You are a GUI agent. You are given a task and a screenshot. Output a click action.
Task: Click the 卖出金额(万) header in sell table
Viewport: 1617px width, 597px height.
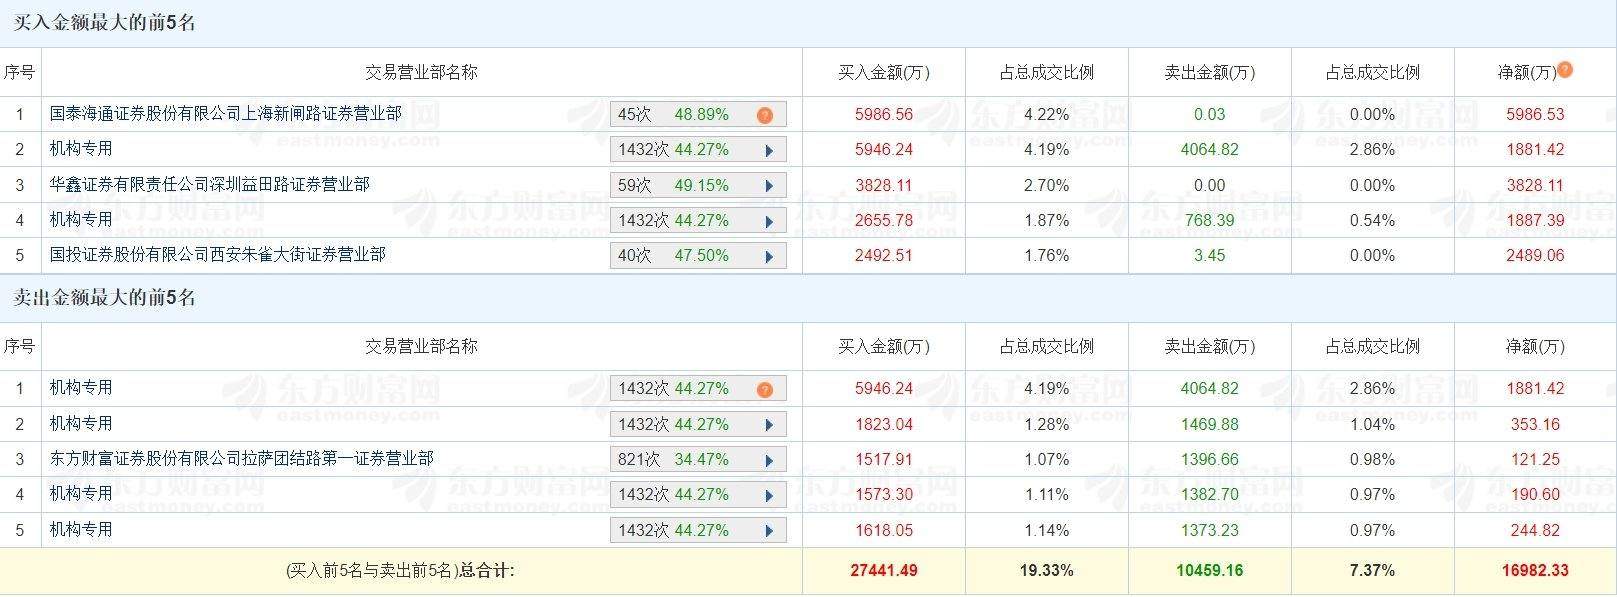(x=1210, y=346)
